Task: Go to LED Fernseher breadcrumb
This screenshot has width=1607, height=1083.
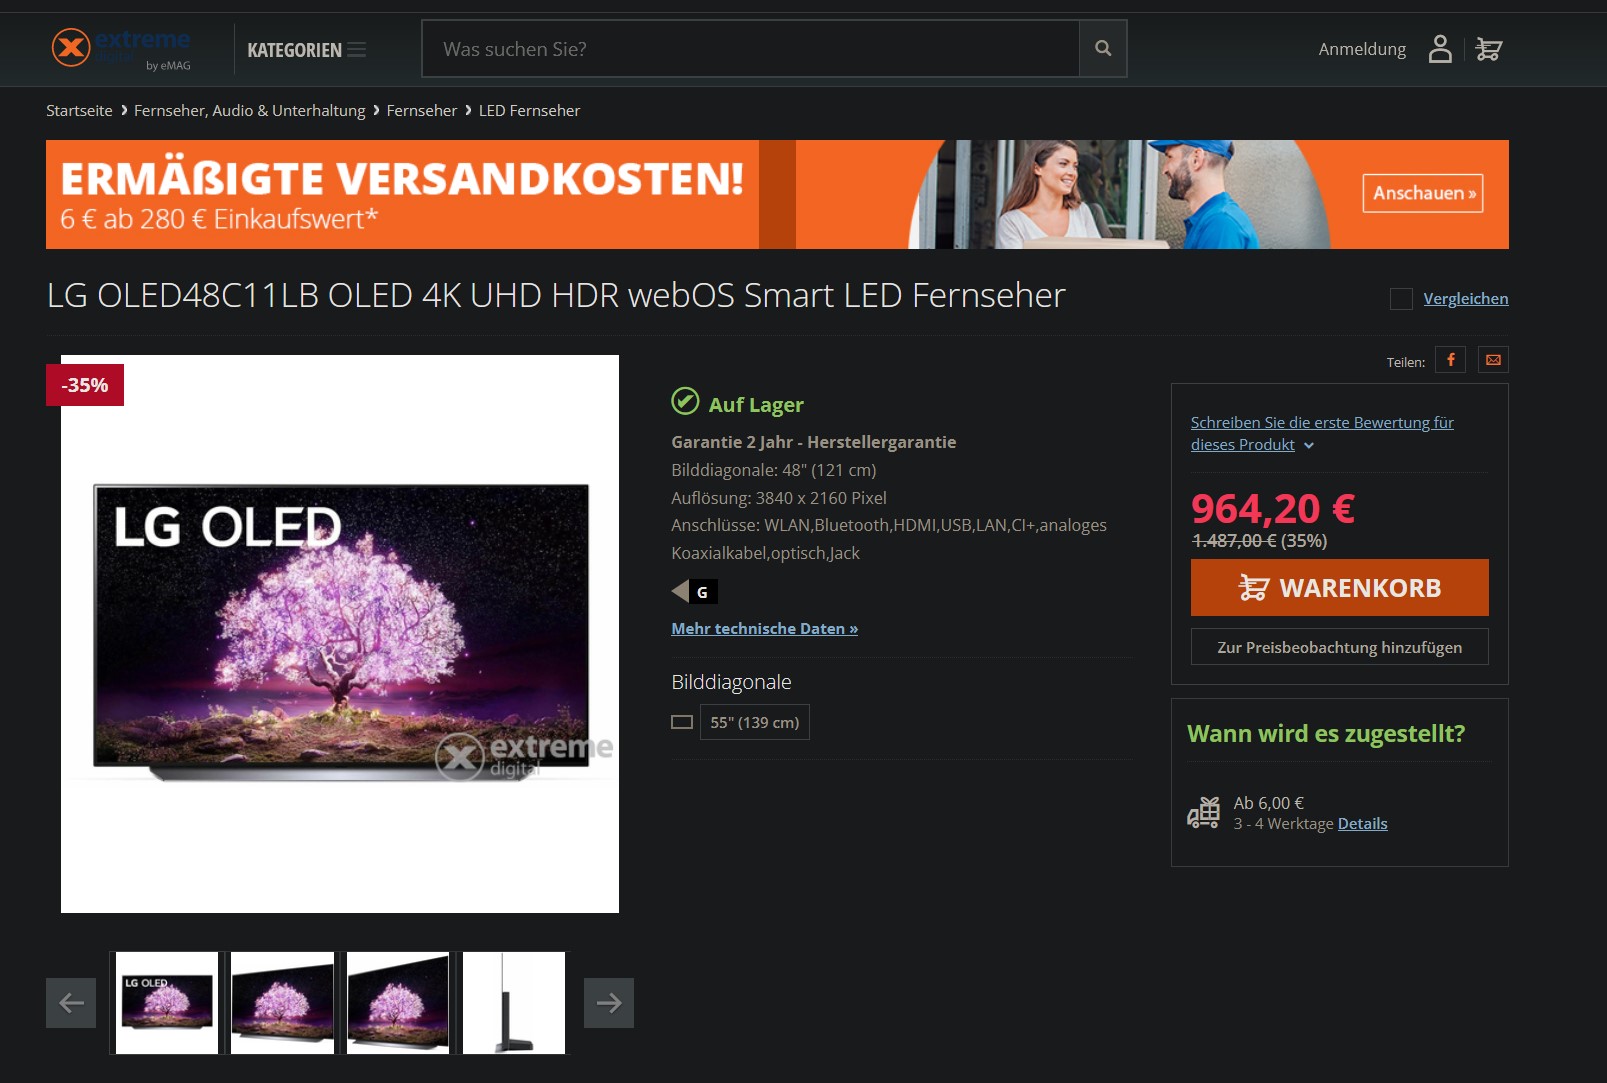Action: [529, 111]
